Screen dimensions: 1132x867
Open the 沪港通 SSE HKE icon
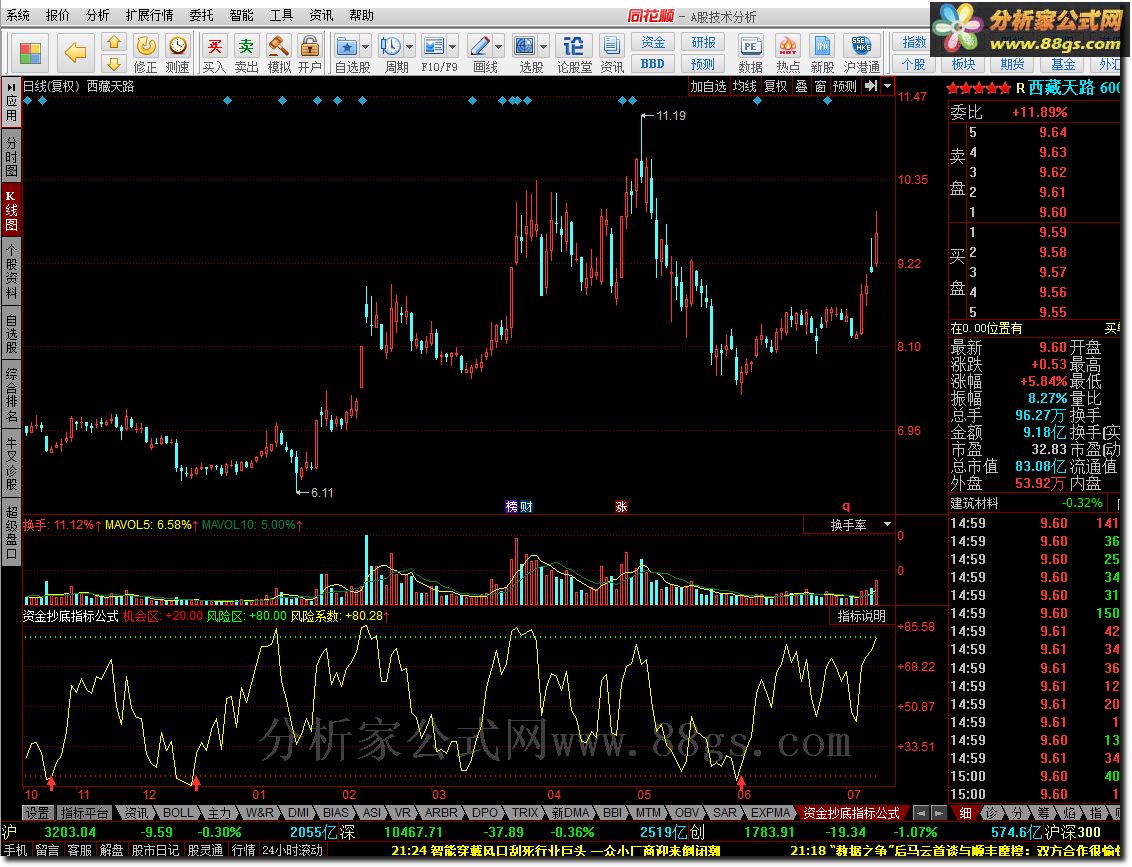pyautogui.click(x=861, y=53)
